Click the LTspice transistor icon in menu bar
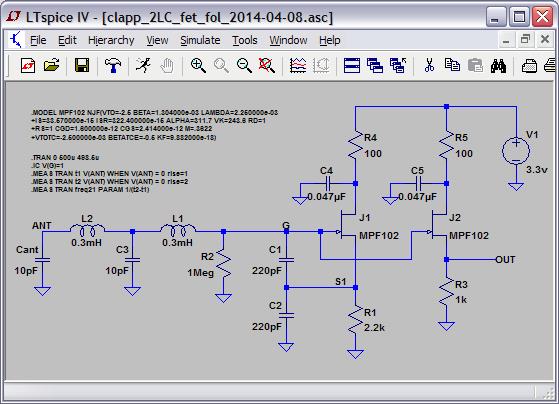This screenshot has width=559, height=404. tap(16, 40)
